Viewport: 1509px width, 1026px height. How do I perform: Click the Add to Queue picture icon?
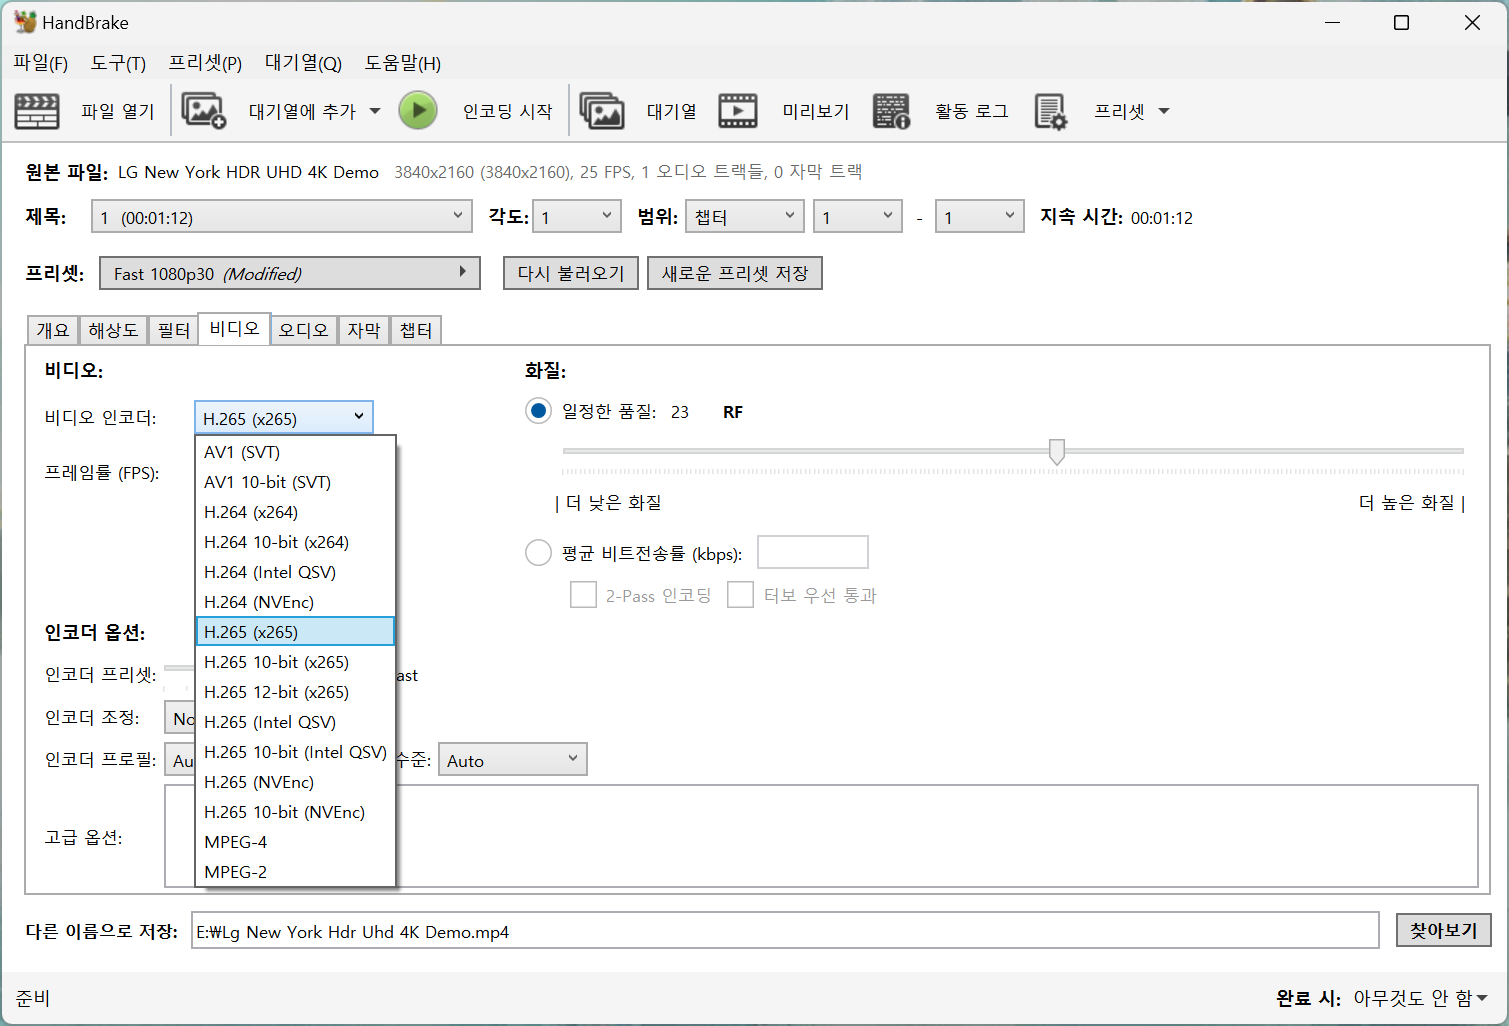click(x=203, y=111)
